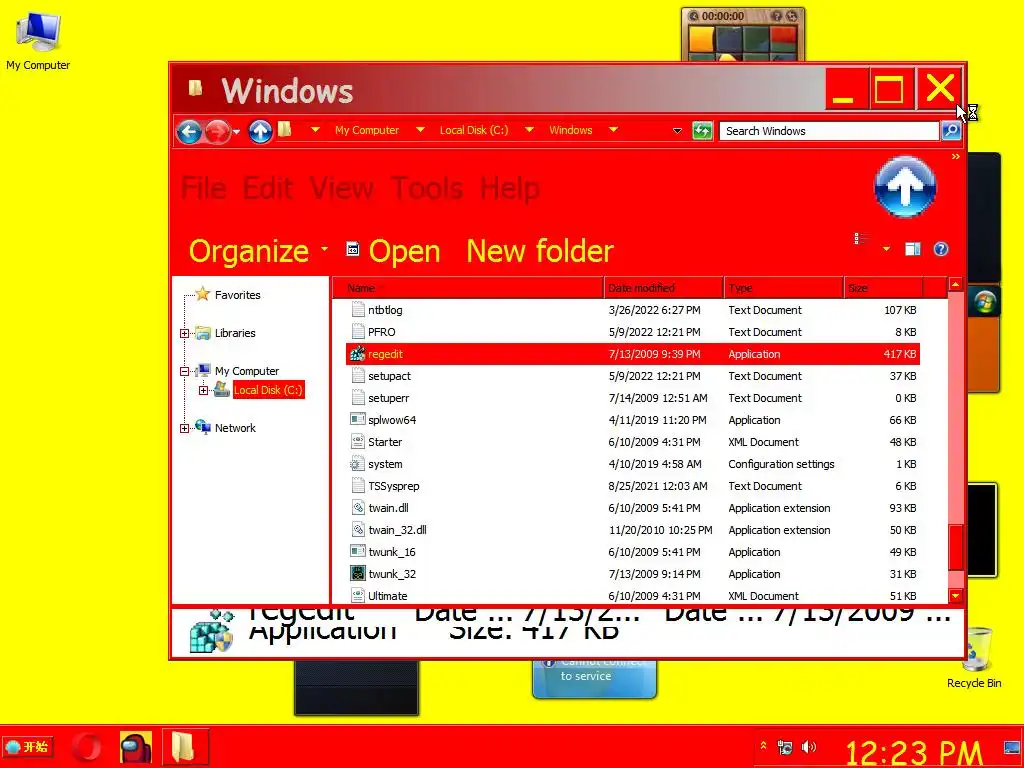Click the red Forward arrow button
The width and height of the screenshot is (1024, 768).
217,132
